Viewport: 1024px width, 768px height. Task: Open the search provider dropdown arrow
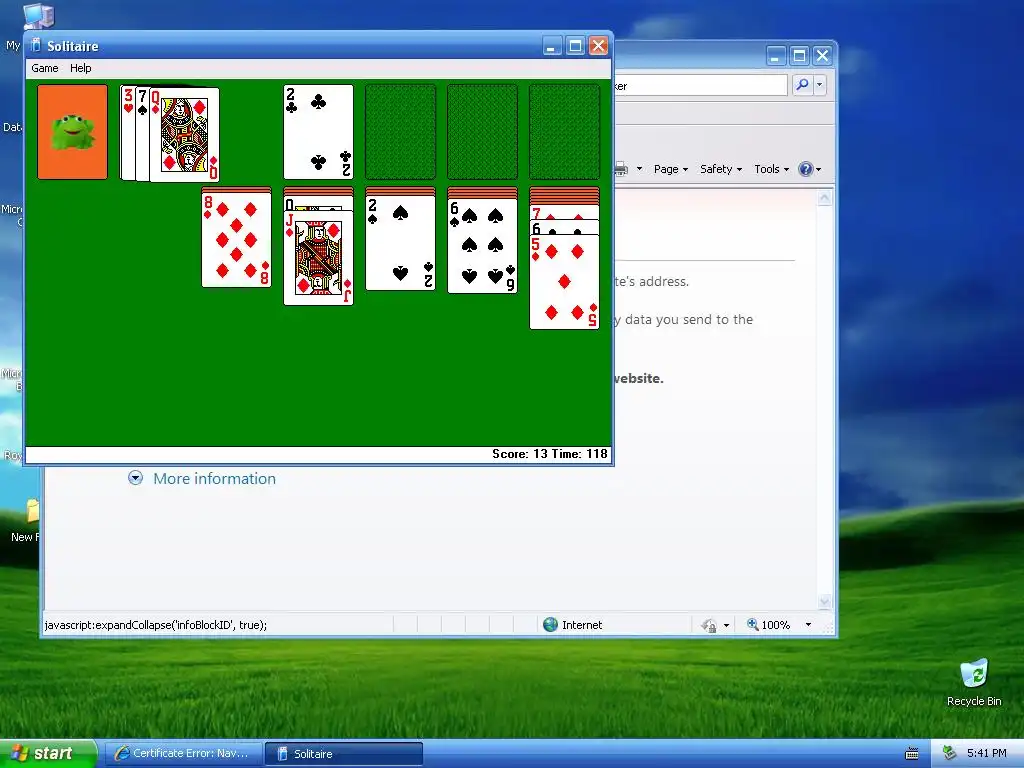click(x=820, y=85)
